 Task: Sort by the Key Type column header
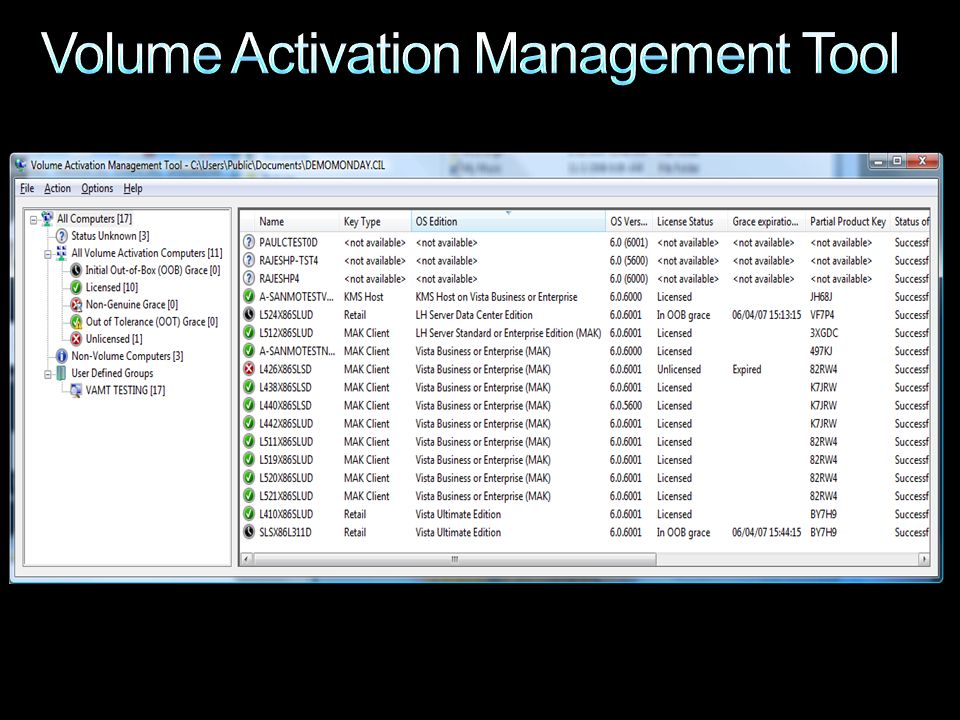coord(375,222)
